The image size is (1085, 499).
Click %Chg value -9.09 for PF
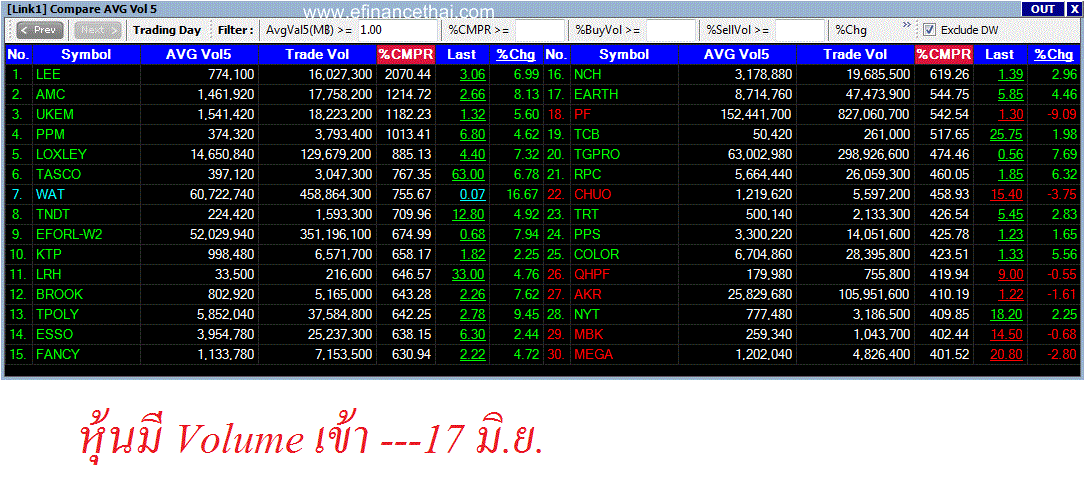[x=1061, y=115]
